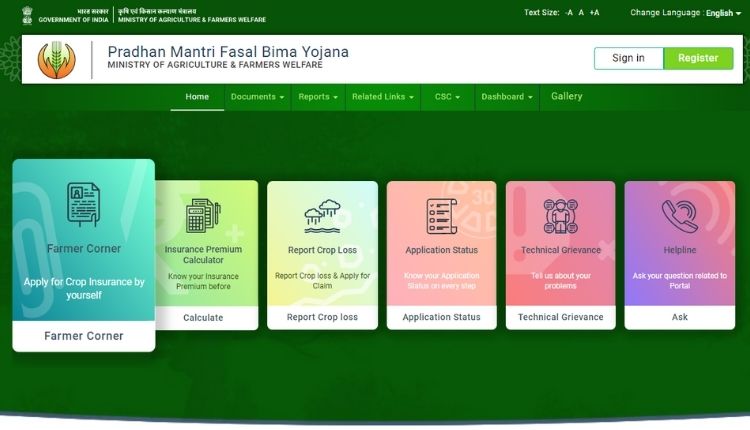Click the Helpline card heading
Screen dimensions: 750x430
(x=680, y=250)
